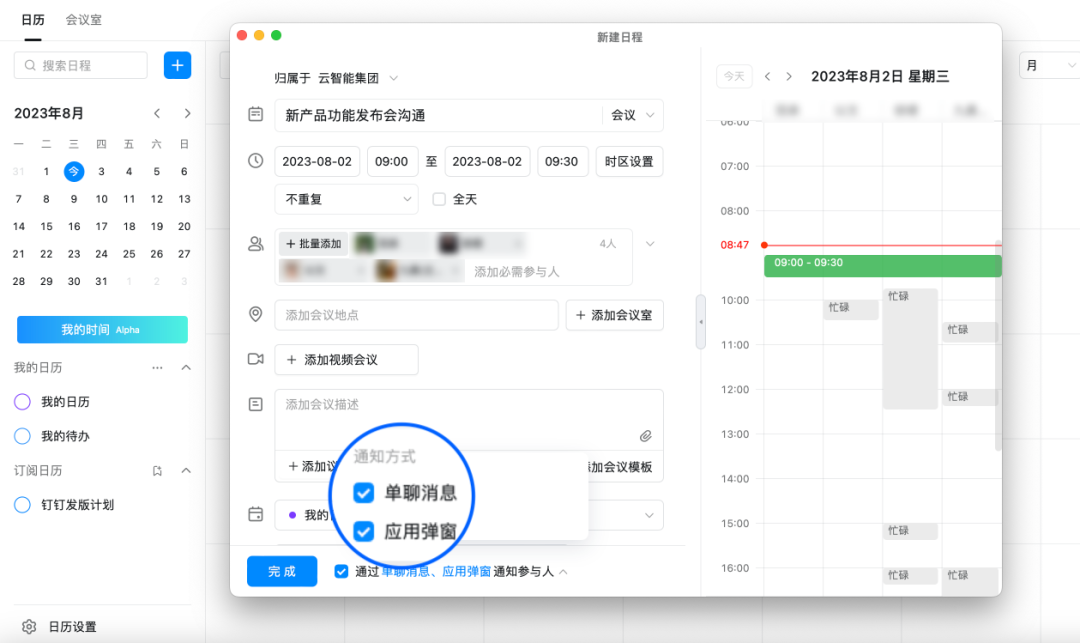
Task: Click the start time 09:00 field
Action: pos(392,162)
